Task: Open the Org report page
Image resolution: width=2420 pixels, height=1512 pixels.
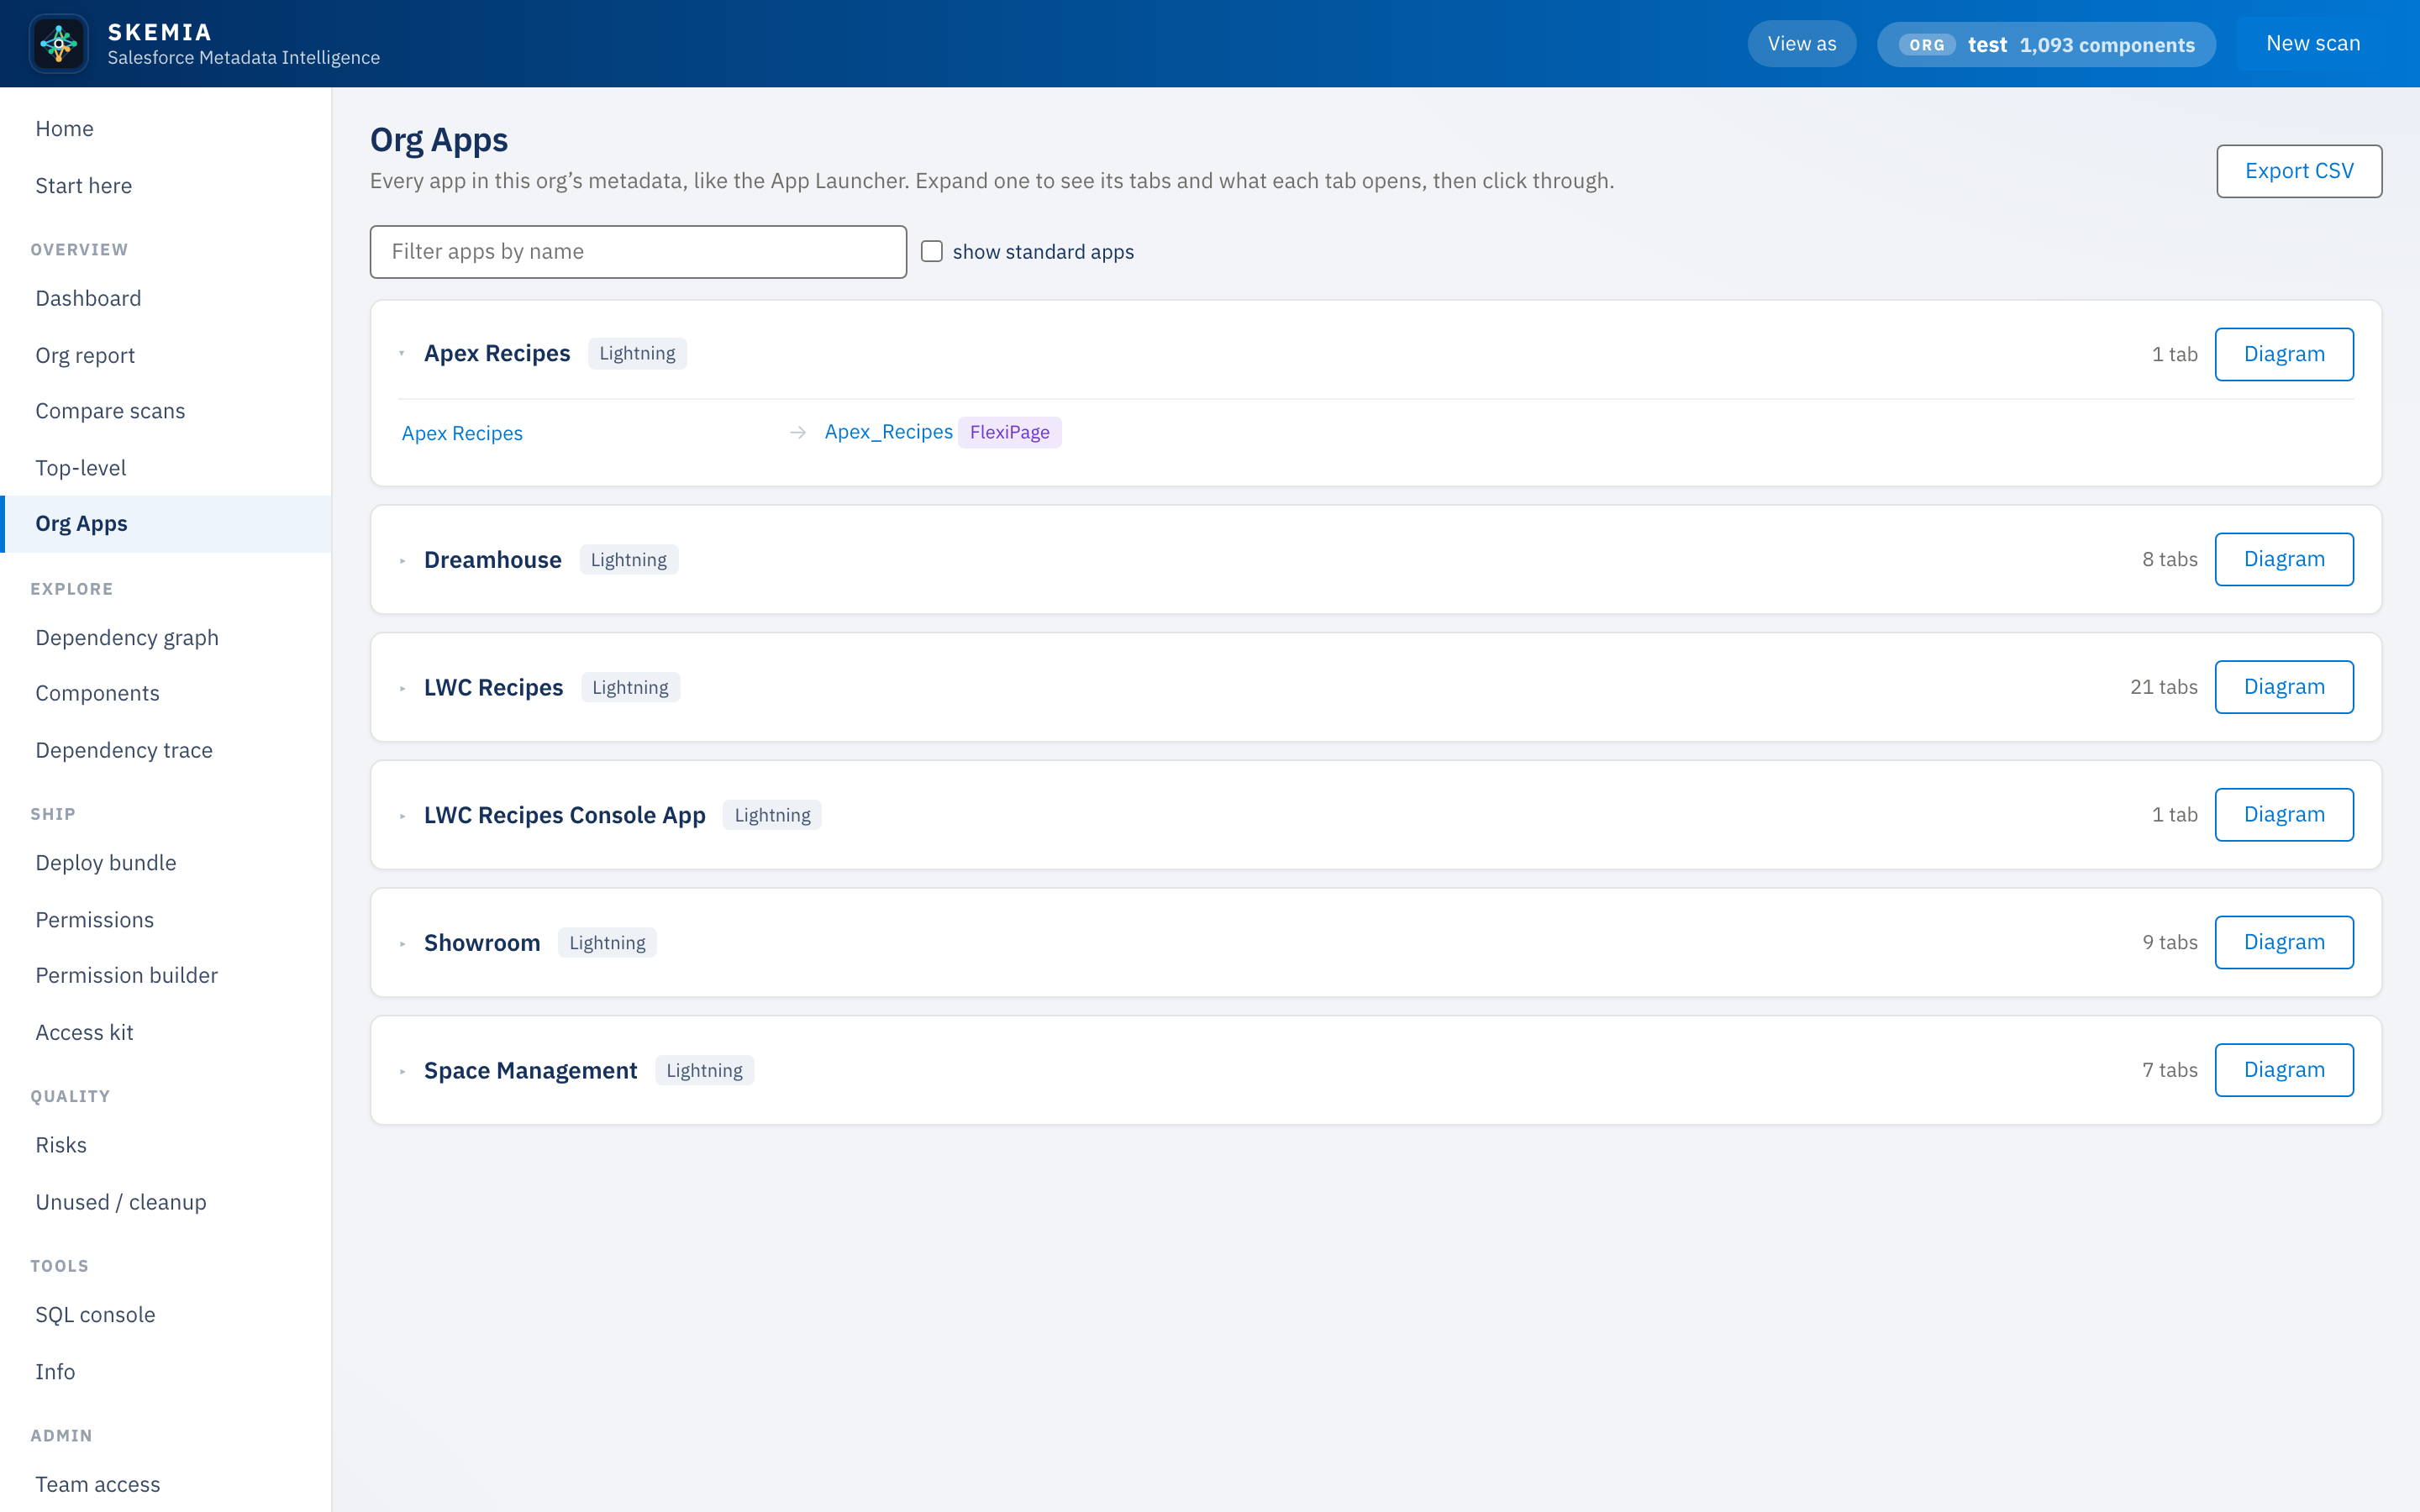Action: coord(166,355)
